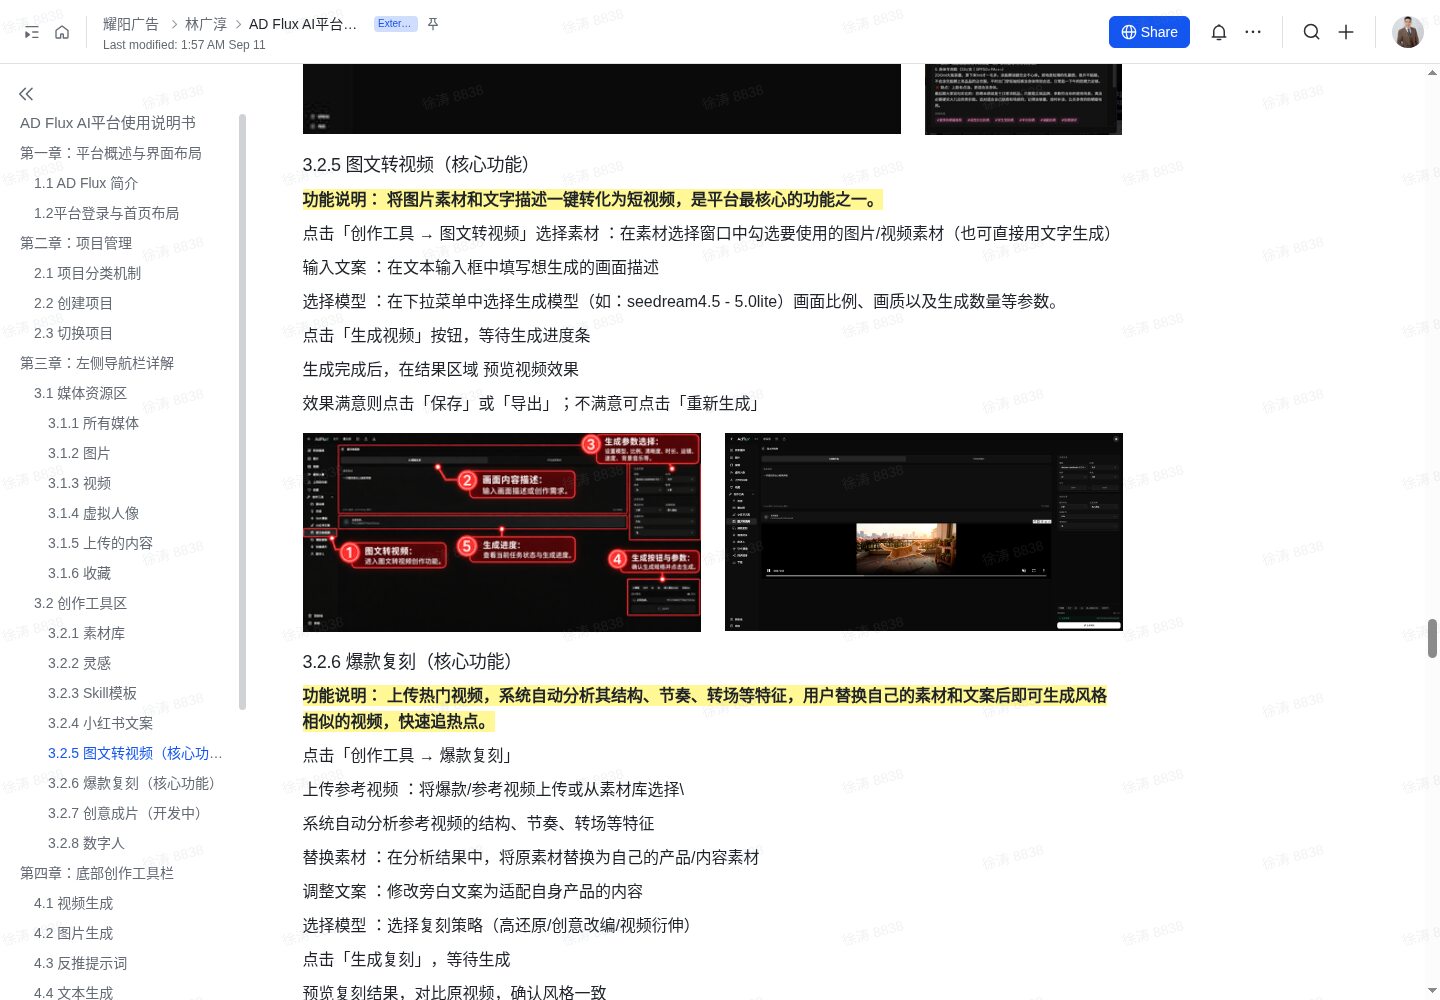The image size is (1440, 1000).
Task: Jump to 第四章：底部创作工具栏
Action: 97,873
